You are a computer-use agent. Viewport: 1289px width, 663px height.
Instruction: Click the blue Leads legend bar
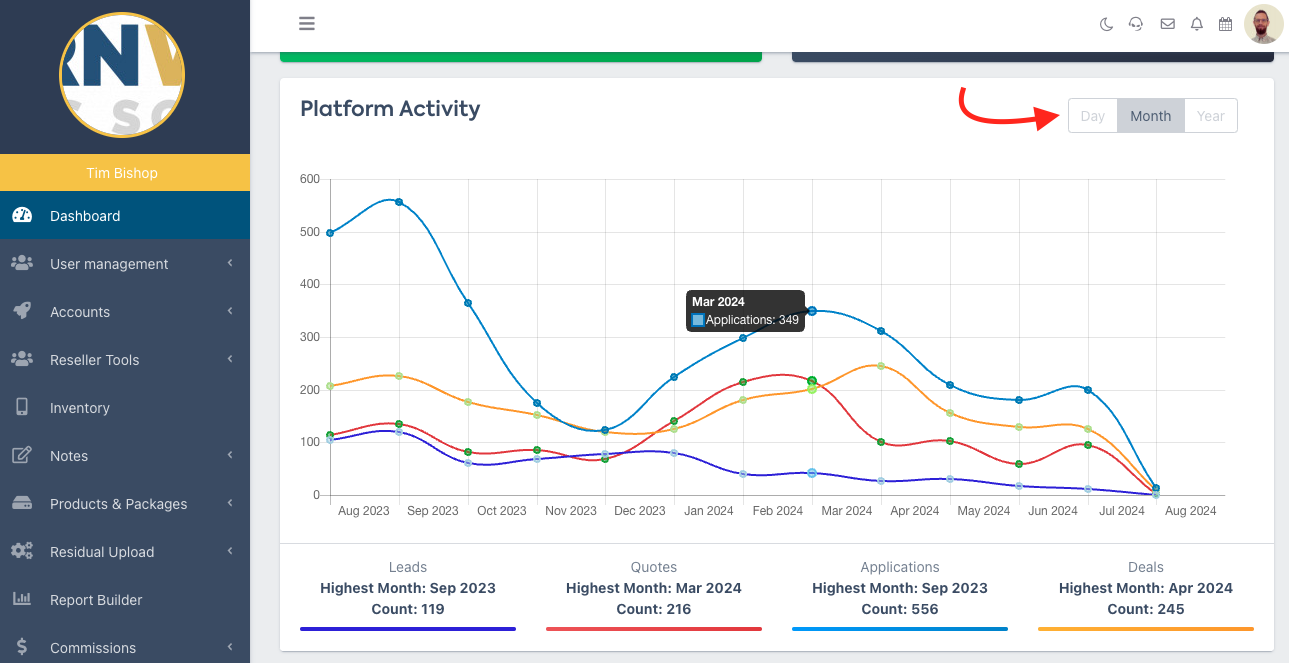pos(408,629)
